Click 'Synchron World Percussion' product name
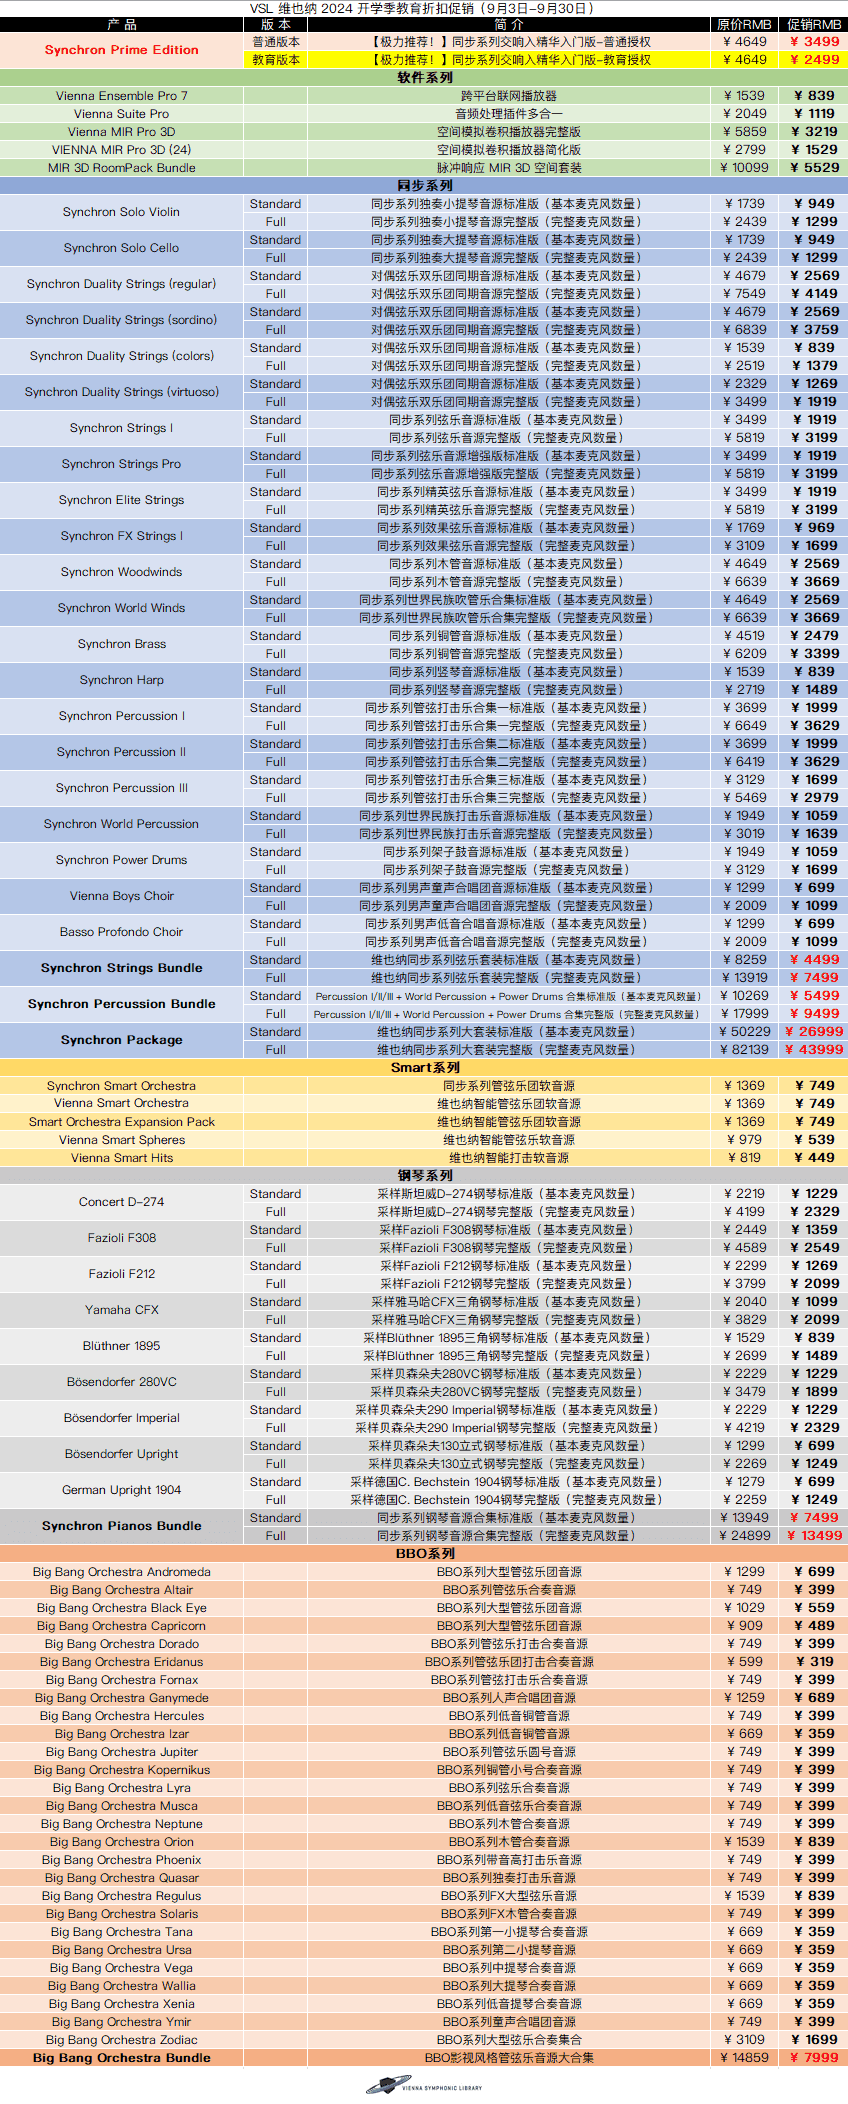The height and width of the screenshot is (2104, 848). pyautogui.click(x=122, y=824)
